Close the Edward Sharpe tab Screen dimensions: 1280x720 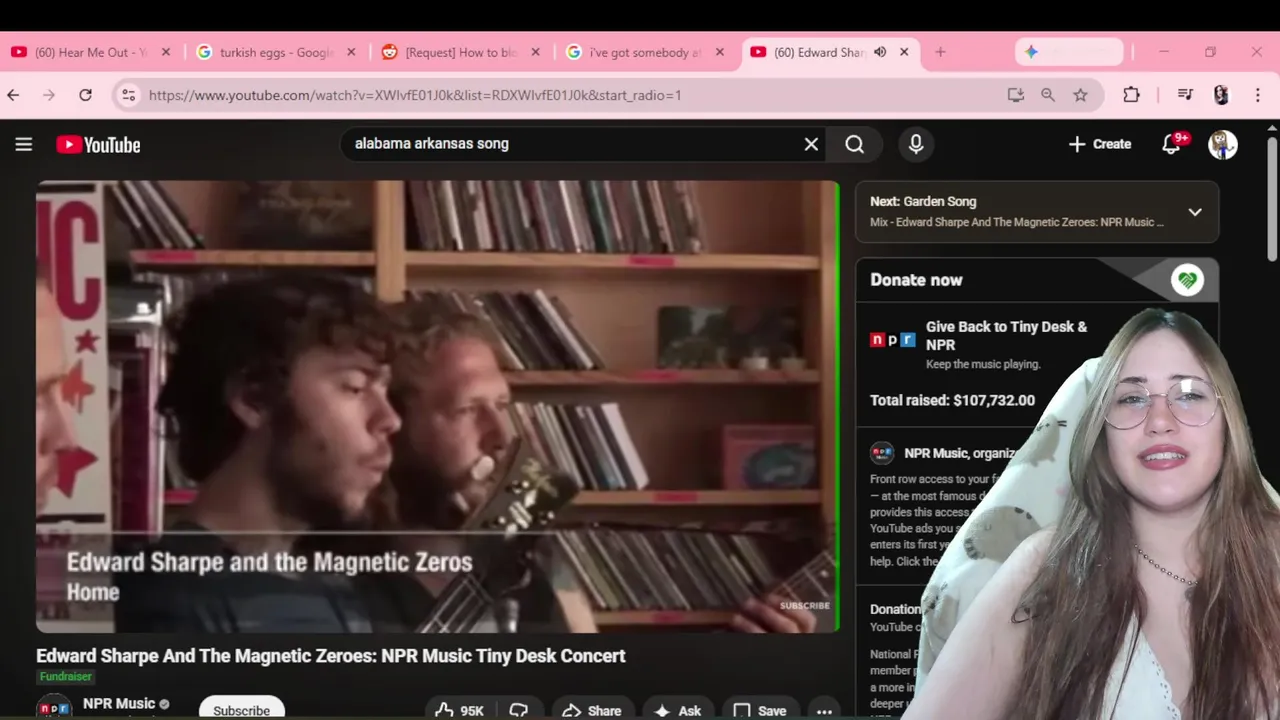(x=904, y=52)
